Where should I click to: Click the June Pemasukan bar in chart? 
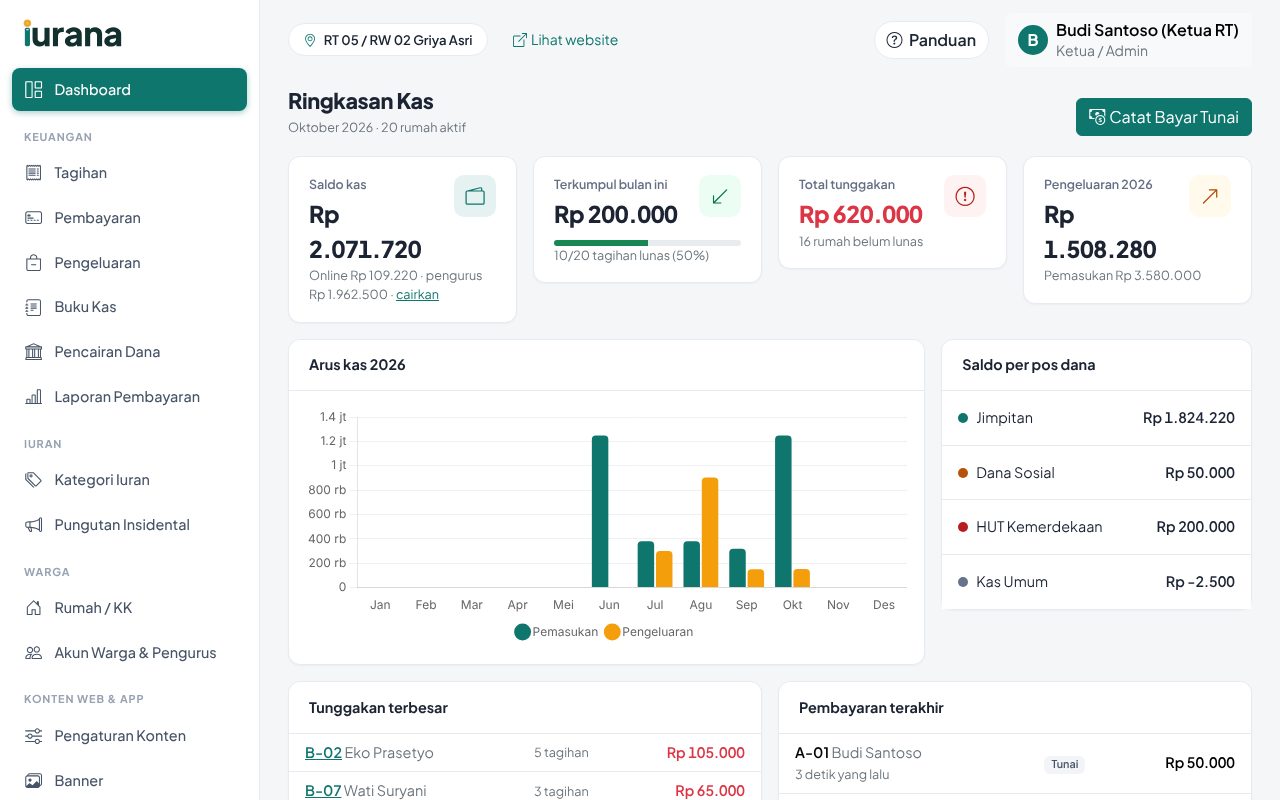600,511
